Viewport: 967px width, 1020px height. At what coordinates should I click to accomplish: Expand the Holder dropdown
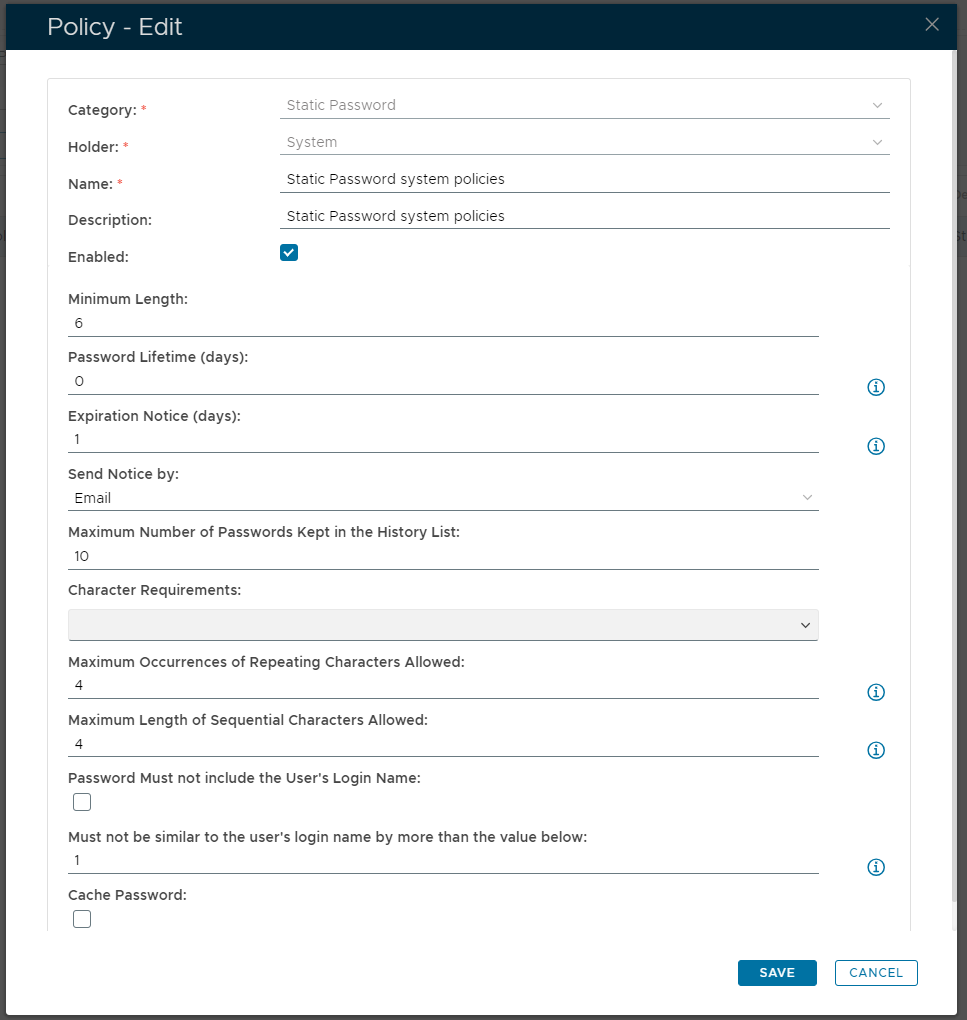point(584,142)
